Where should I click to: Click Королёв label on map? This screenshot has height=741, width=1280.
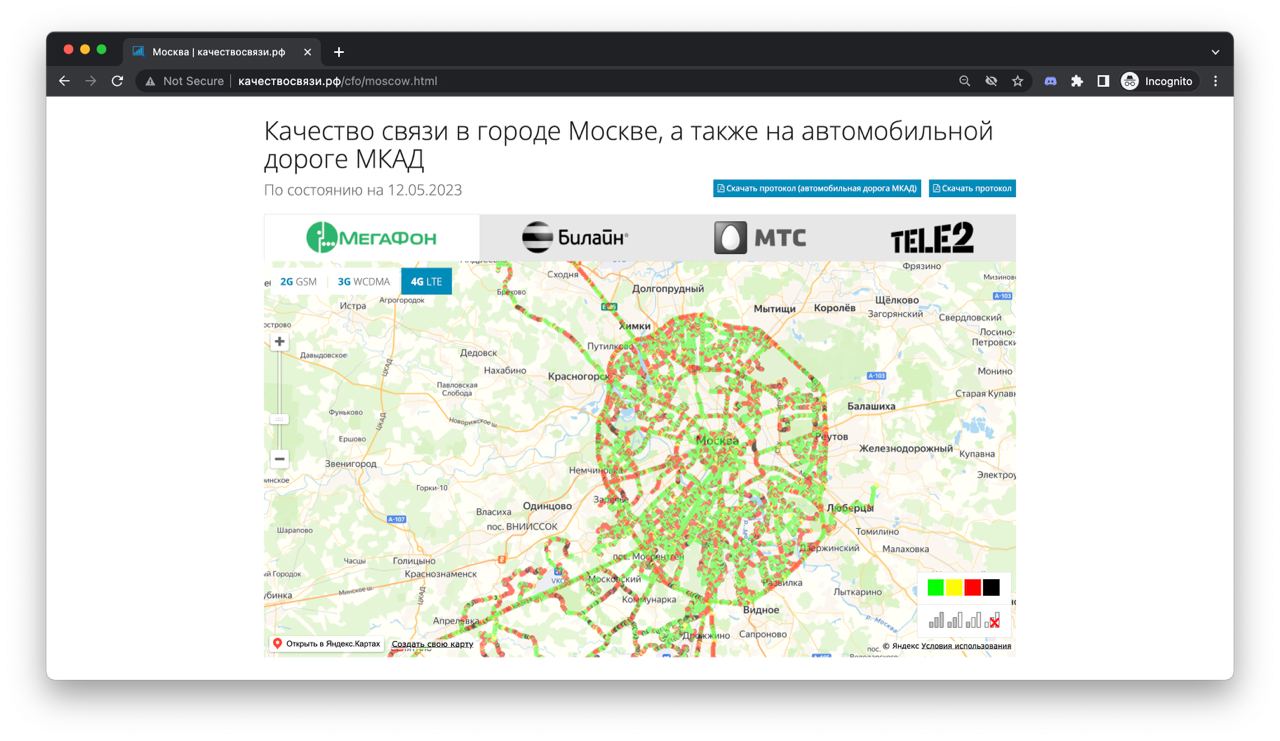(x=834, y=309)
